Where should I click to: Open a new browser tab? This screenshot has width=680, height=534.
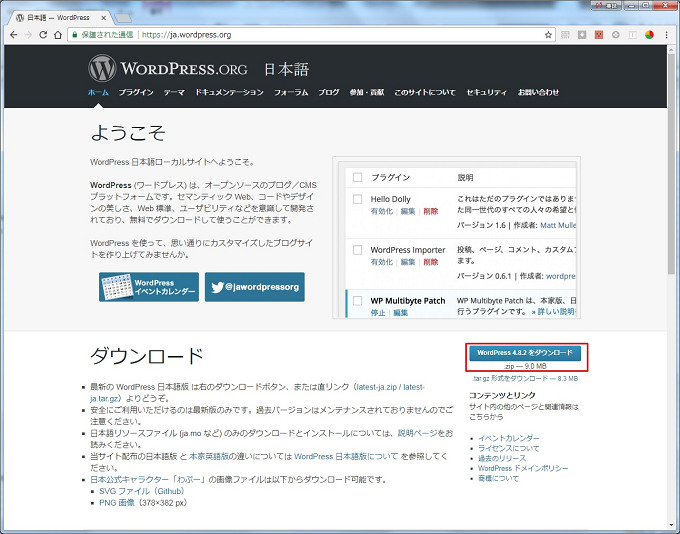tap(123, 18)
